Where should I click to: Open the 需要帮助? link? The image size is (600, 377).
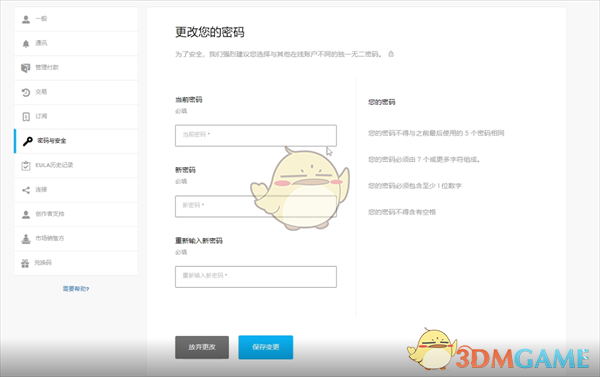click(x=76, y=289)
